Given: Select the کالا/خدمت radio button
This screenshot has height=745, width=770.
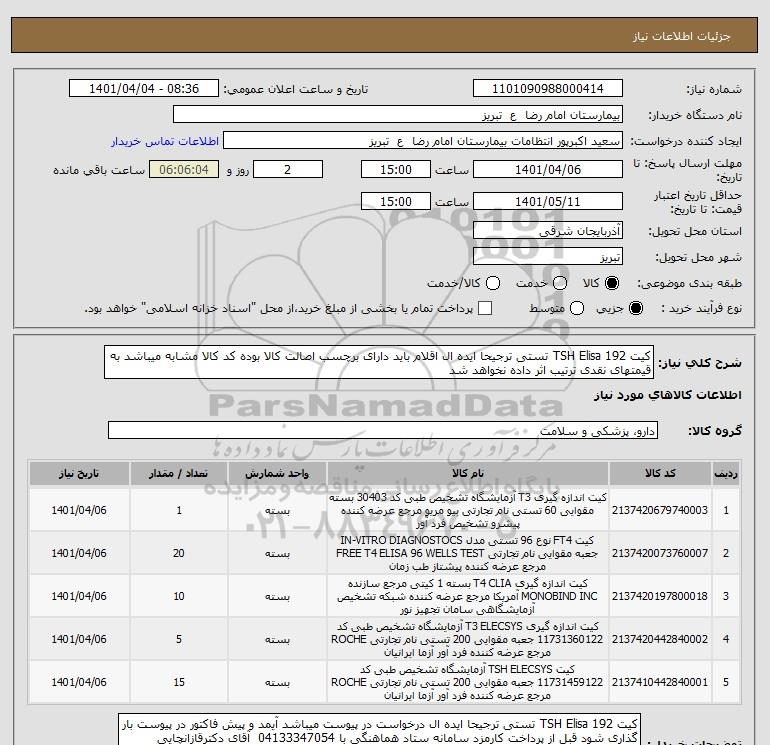Looking at the screenshot, I should coord(493,283).
